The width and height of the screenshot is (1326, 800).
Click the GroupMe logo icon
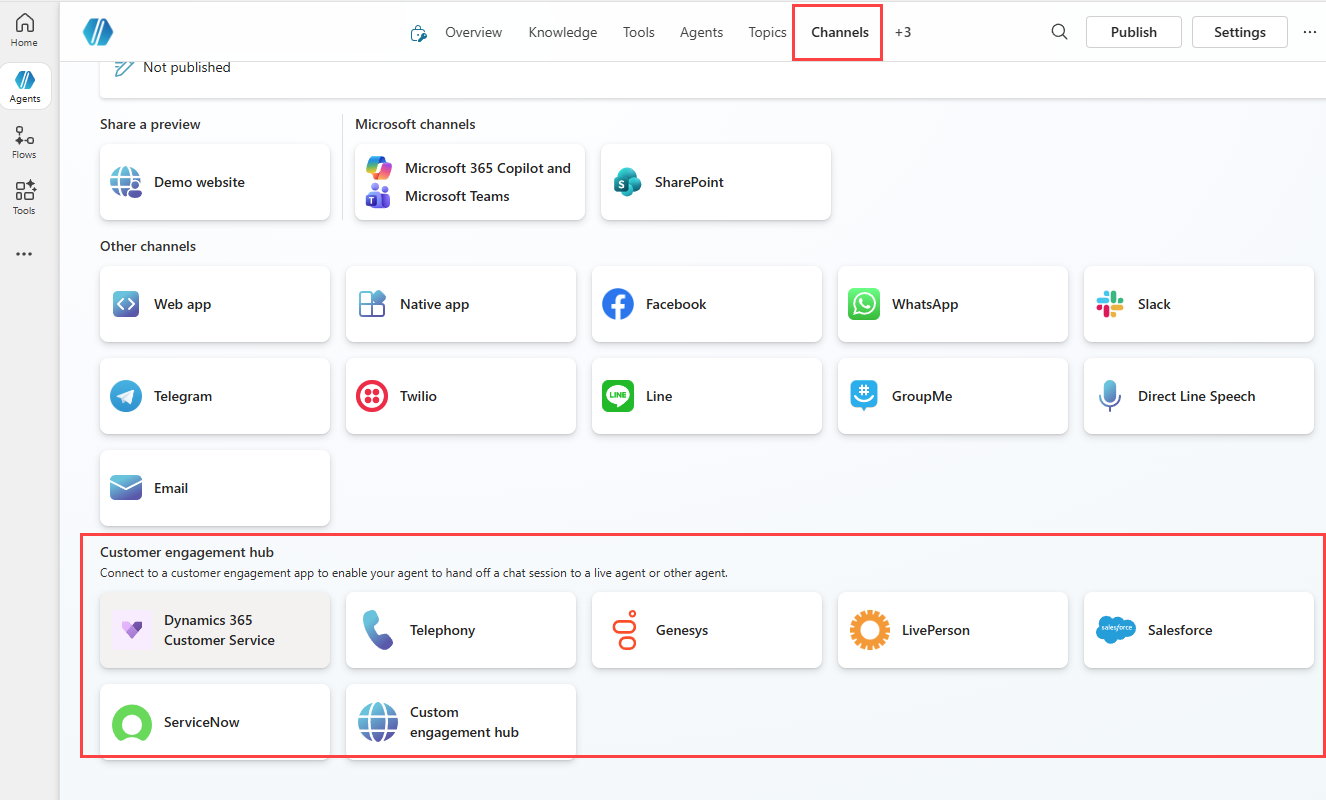[864, 396]
